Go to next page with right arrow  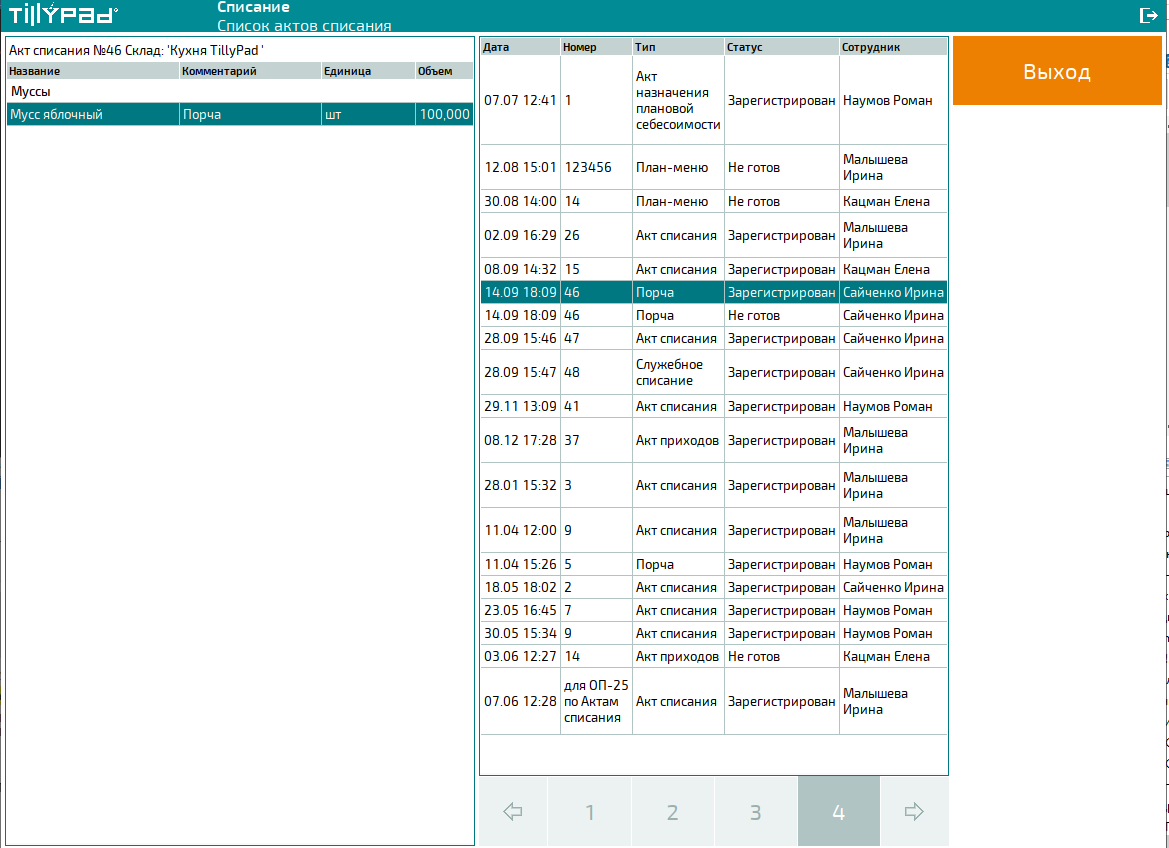click(x=914, y=811)
